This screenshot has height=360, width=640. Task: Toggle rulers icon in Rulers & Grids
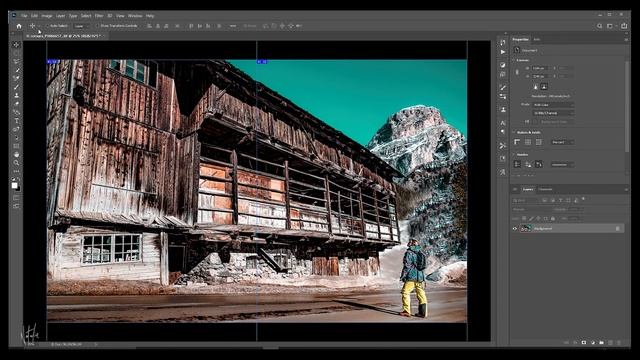517,142
